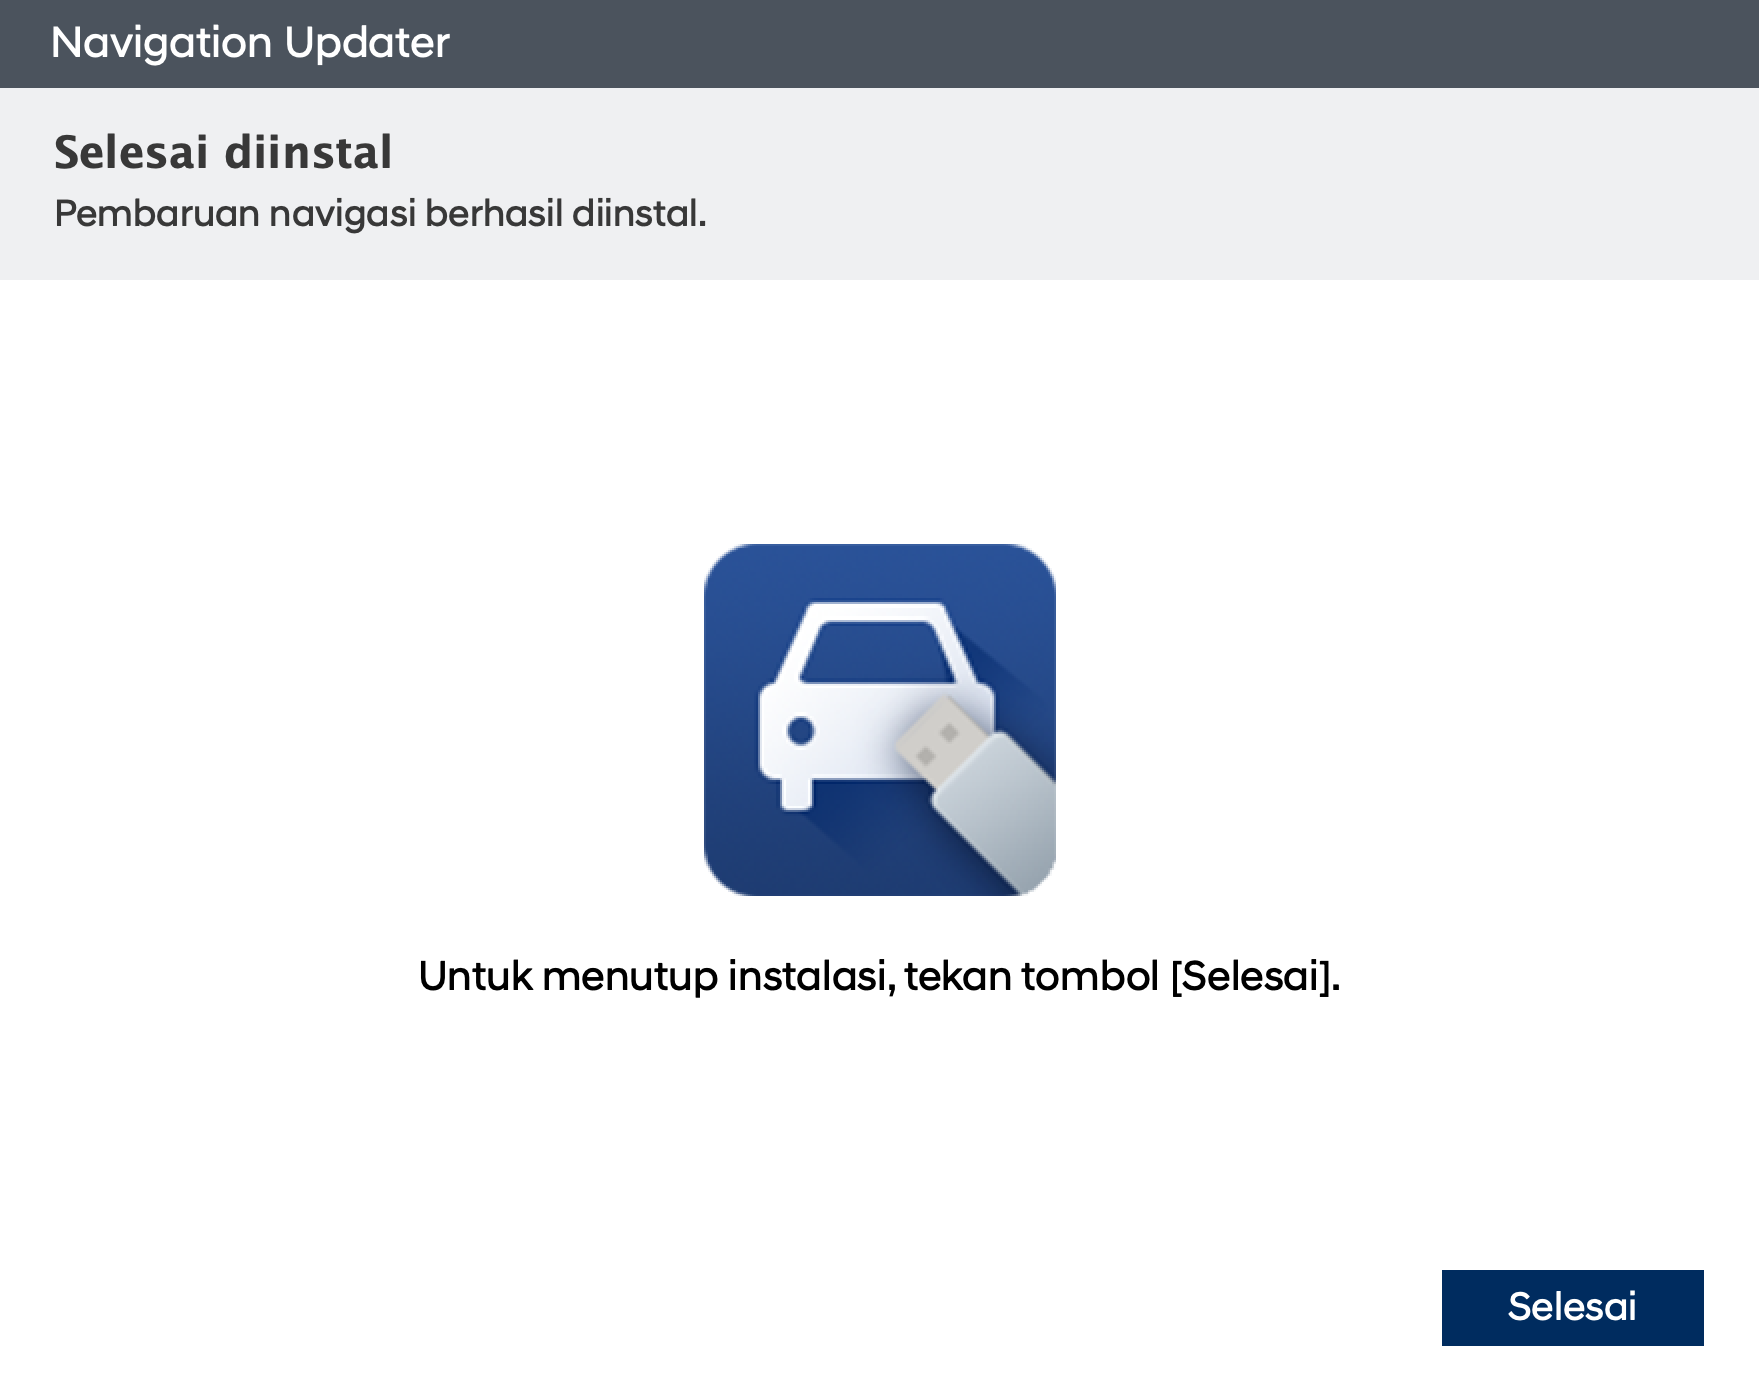Click the Selesai button
1759x1388 pixels.
click(1571, 1307)
